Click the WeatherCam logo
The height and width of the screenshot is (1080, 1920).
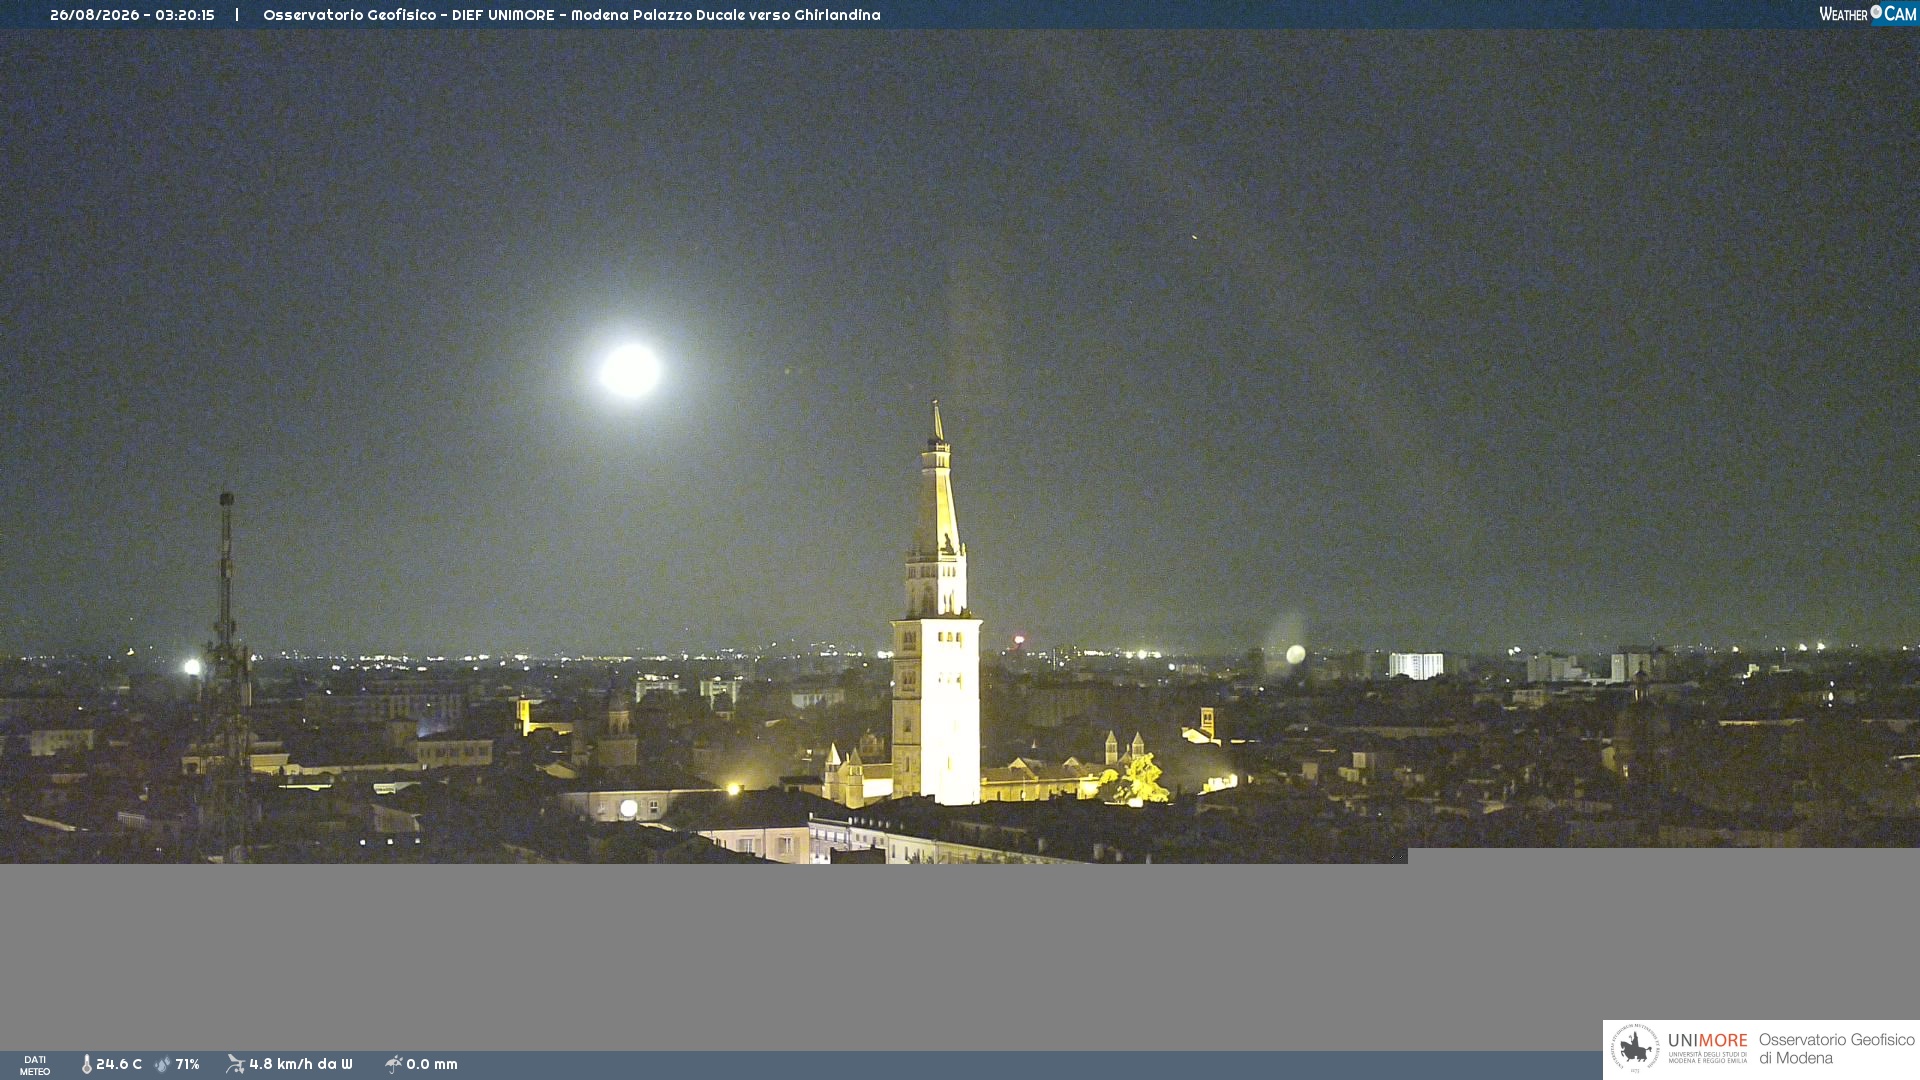pos(1867,13)
